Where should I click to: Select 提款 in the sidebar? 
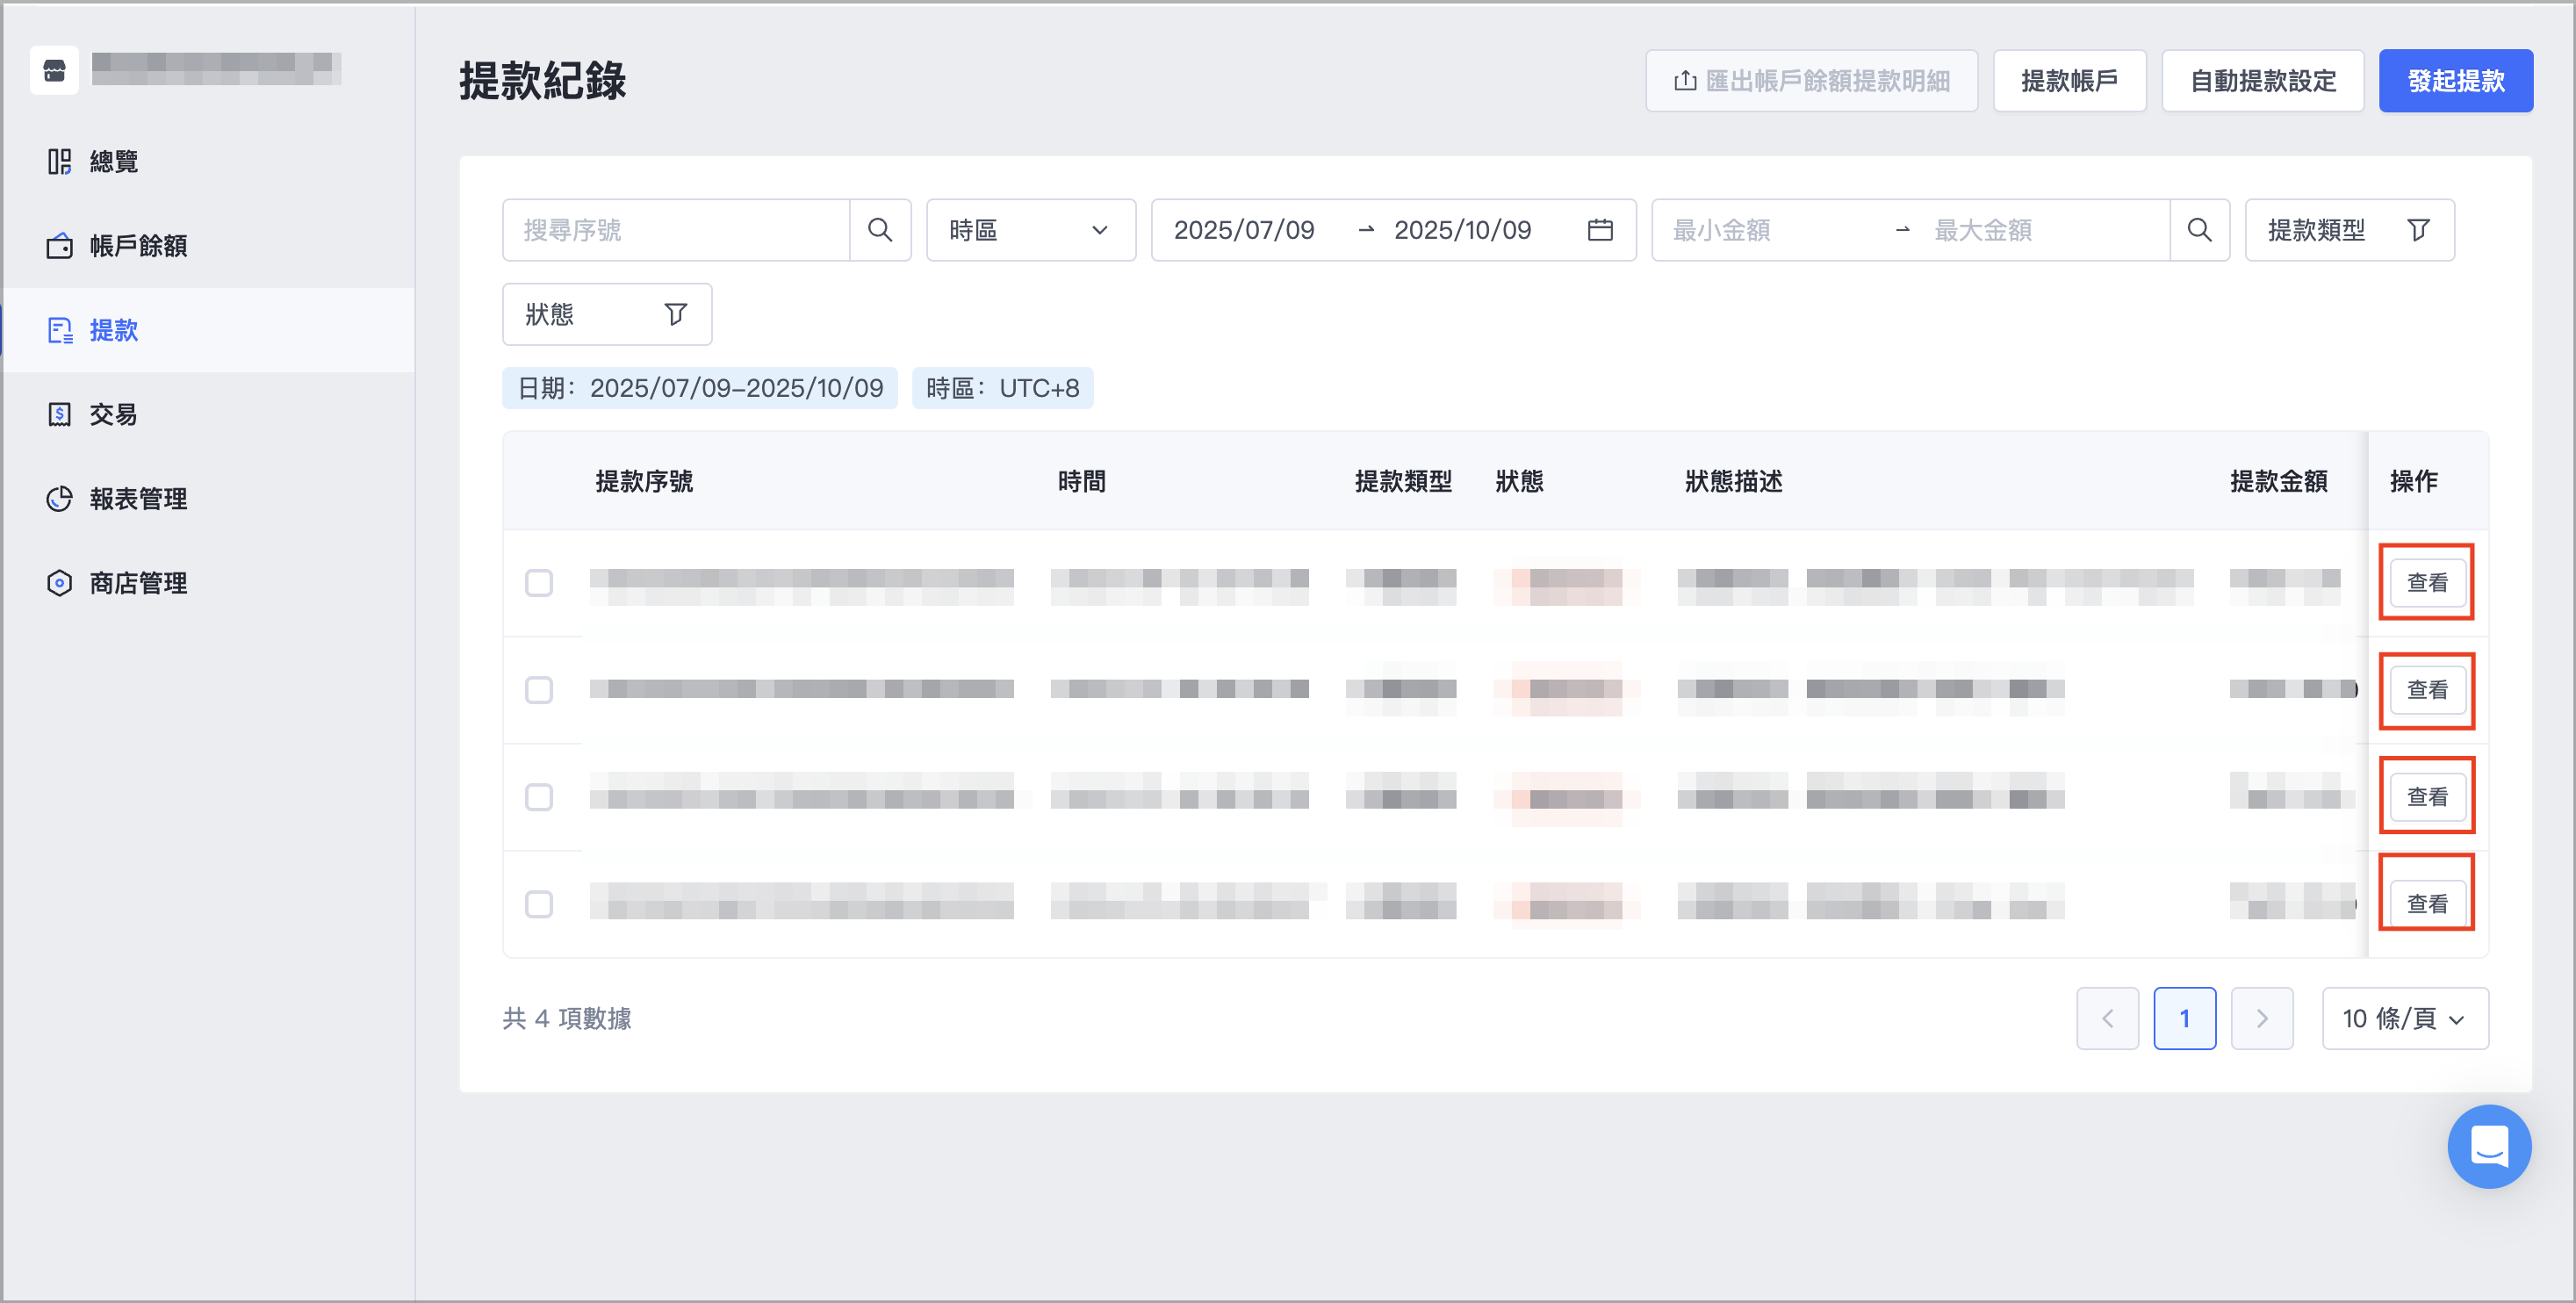[208, 330]
